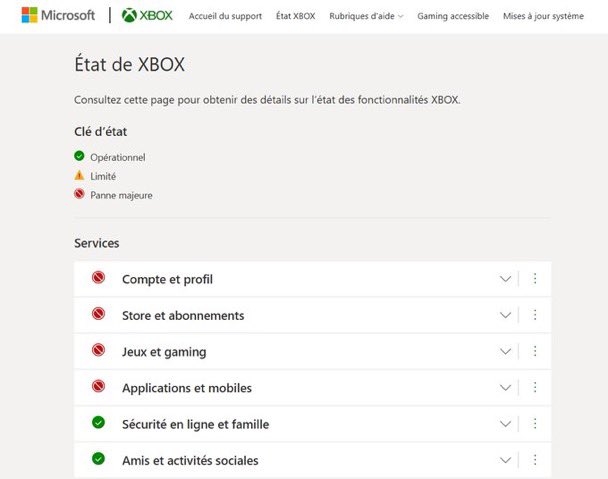
Task: Click the Compte et profil title
Action: pyautogui.click(x=168, y=279)
